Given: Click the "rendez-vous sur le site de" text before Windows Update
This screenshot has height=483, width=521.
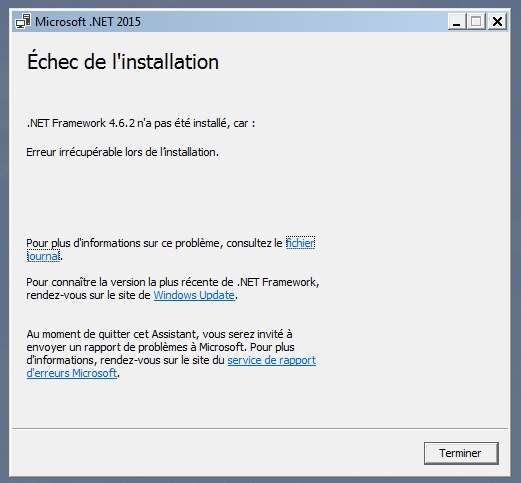Looking at the screenshot, I should coord(88,295).
